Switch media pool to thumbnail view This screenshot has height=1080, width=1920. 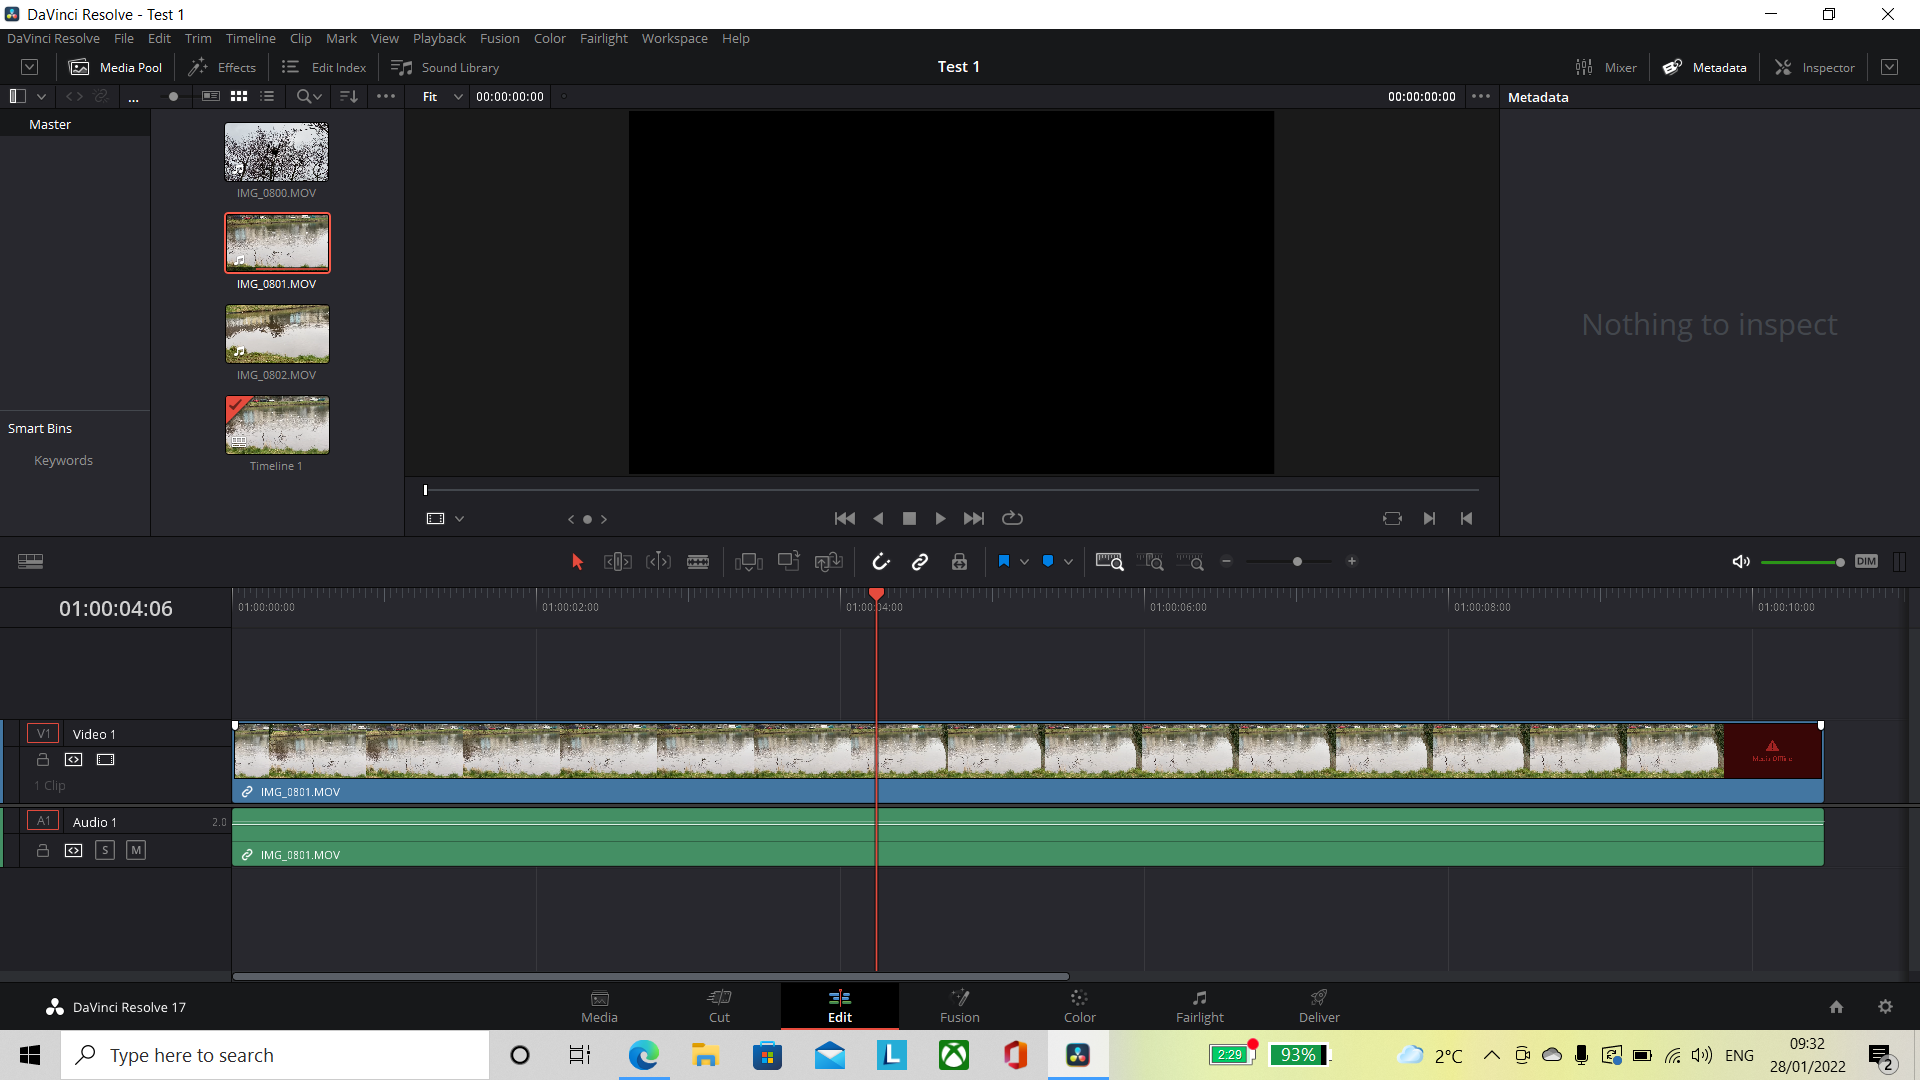pyautogui.click(x=239, y=97)
